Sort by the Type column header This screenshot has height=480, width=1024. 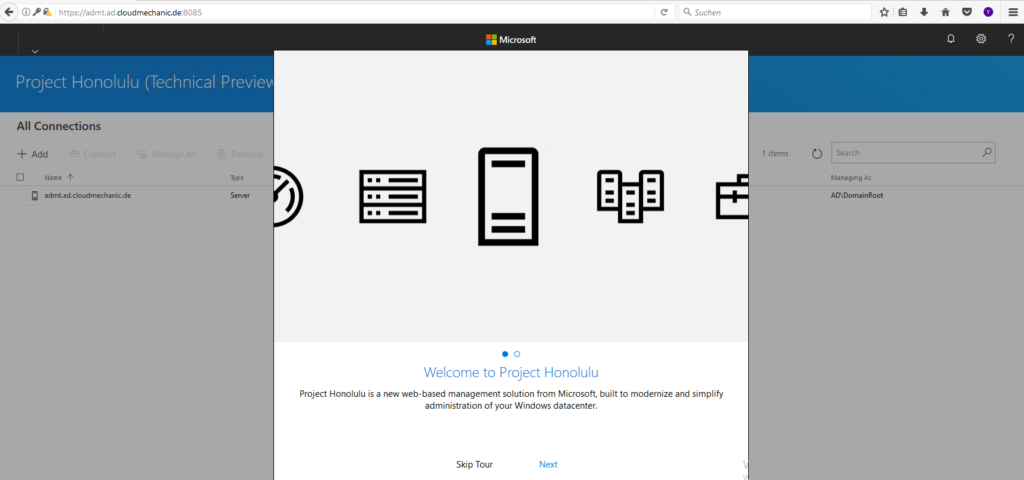click(236, 178)
